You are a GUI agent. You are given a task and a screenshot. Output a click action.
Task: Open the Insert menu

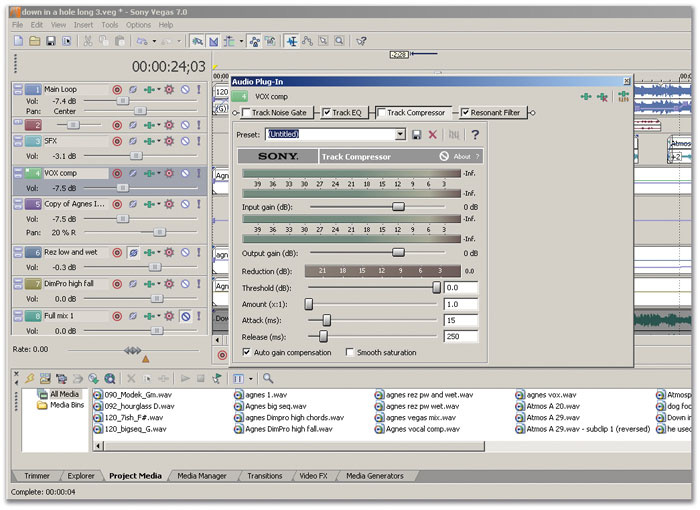coord(83,25)
